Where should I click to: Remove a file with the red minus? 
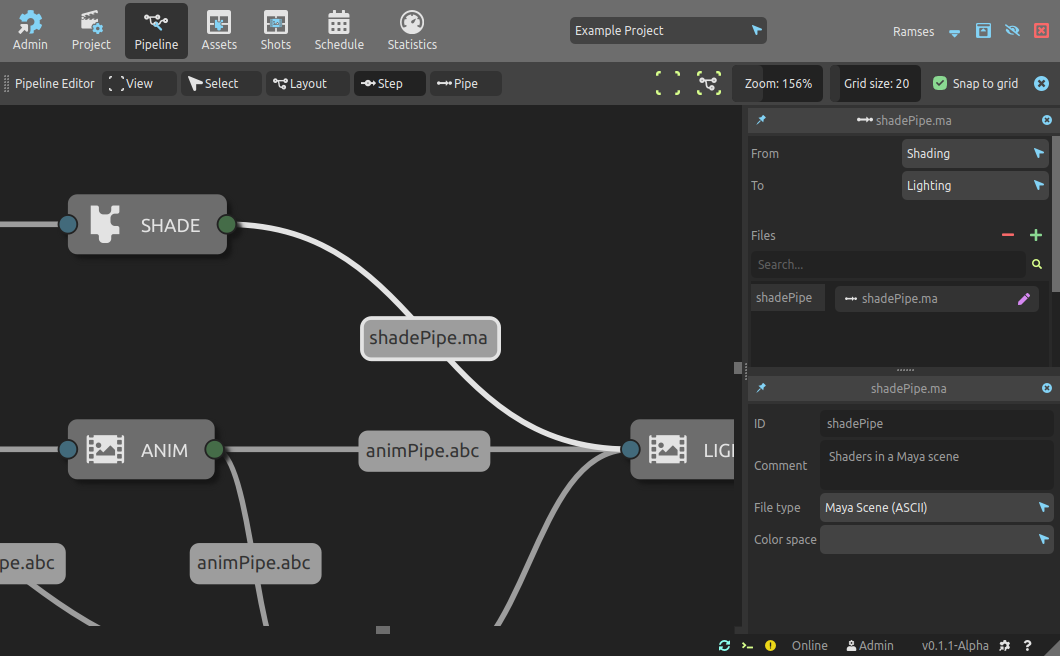coord(1008,235)
